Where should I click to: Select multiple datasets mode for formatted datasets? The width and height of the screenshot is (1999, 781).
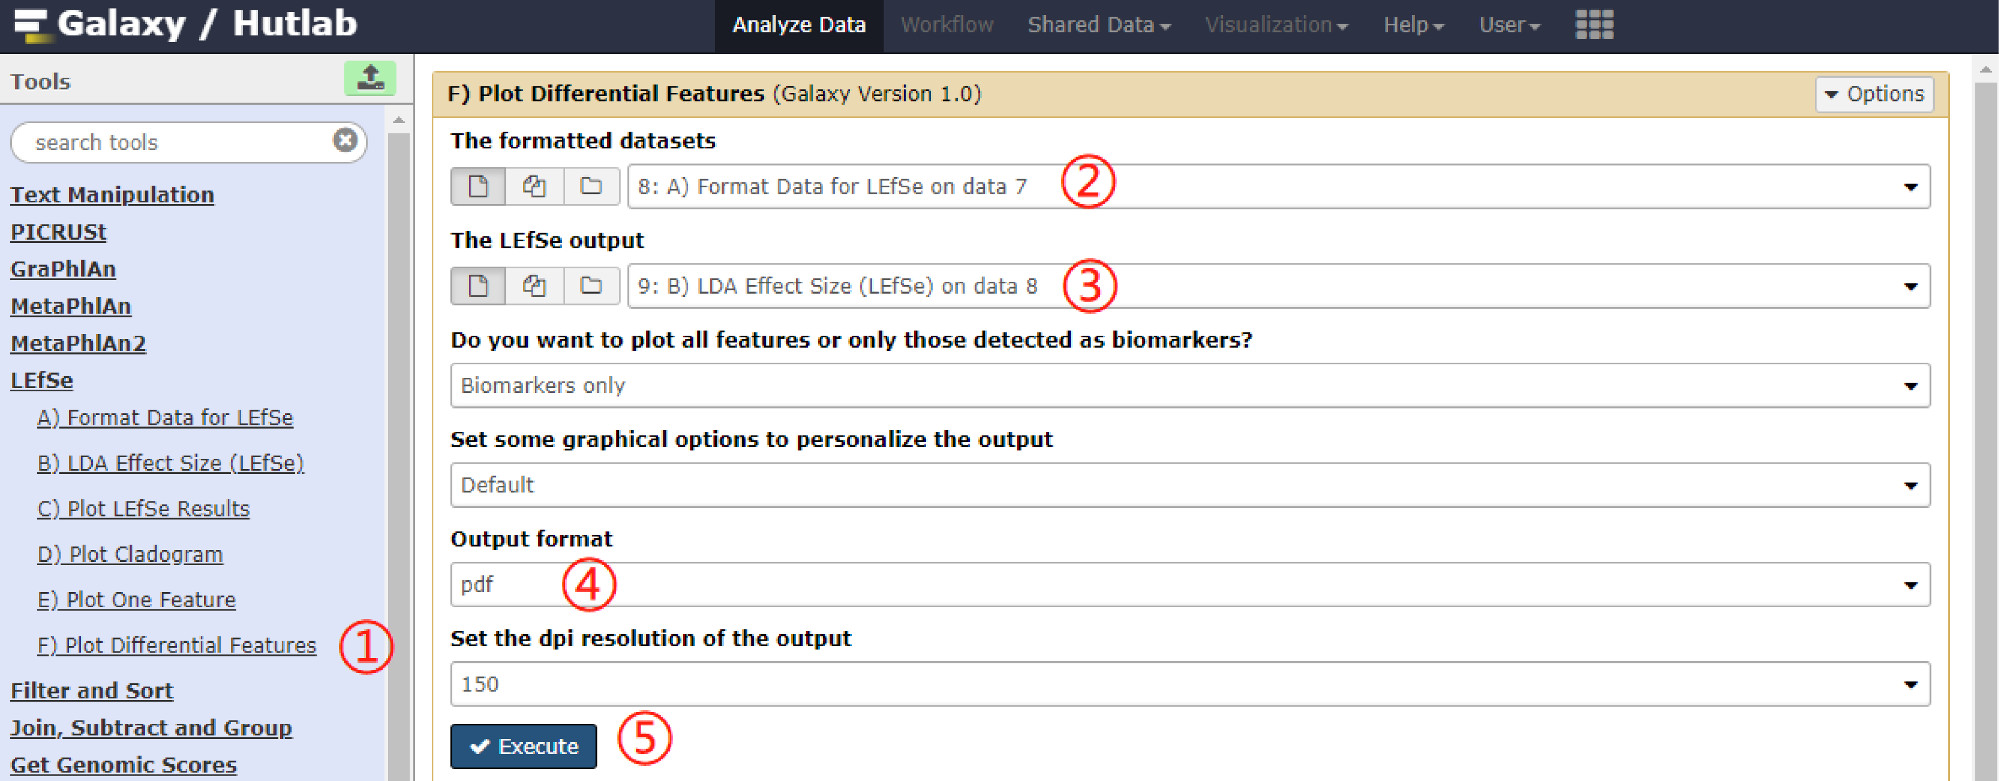click(x=534, y=186)
